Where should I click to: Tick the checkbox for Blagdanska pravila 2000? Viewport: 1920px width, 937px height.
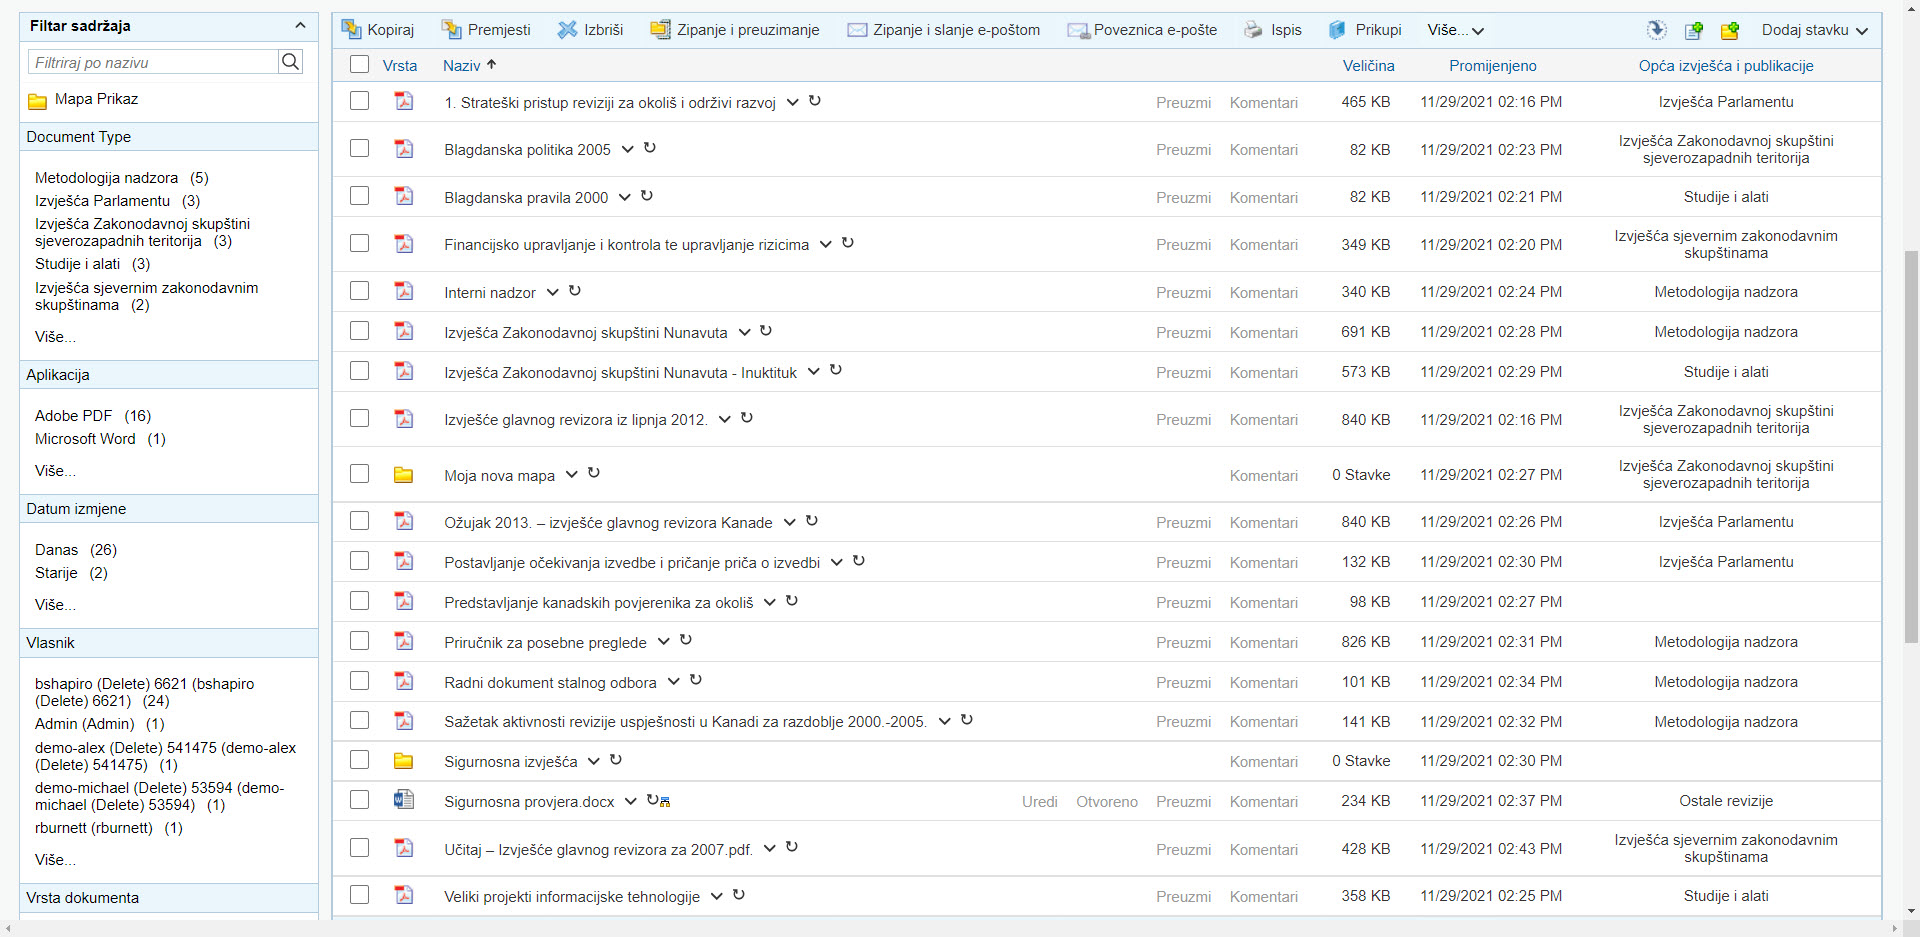point(360,196)
